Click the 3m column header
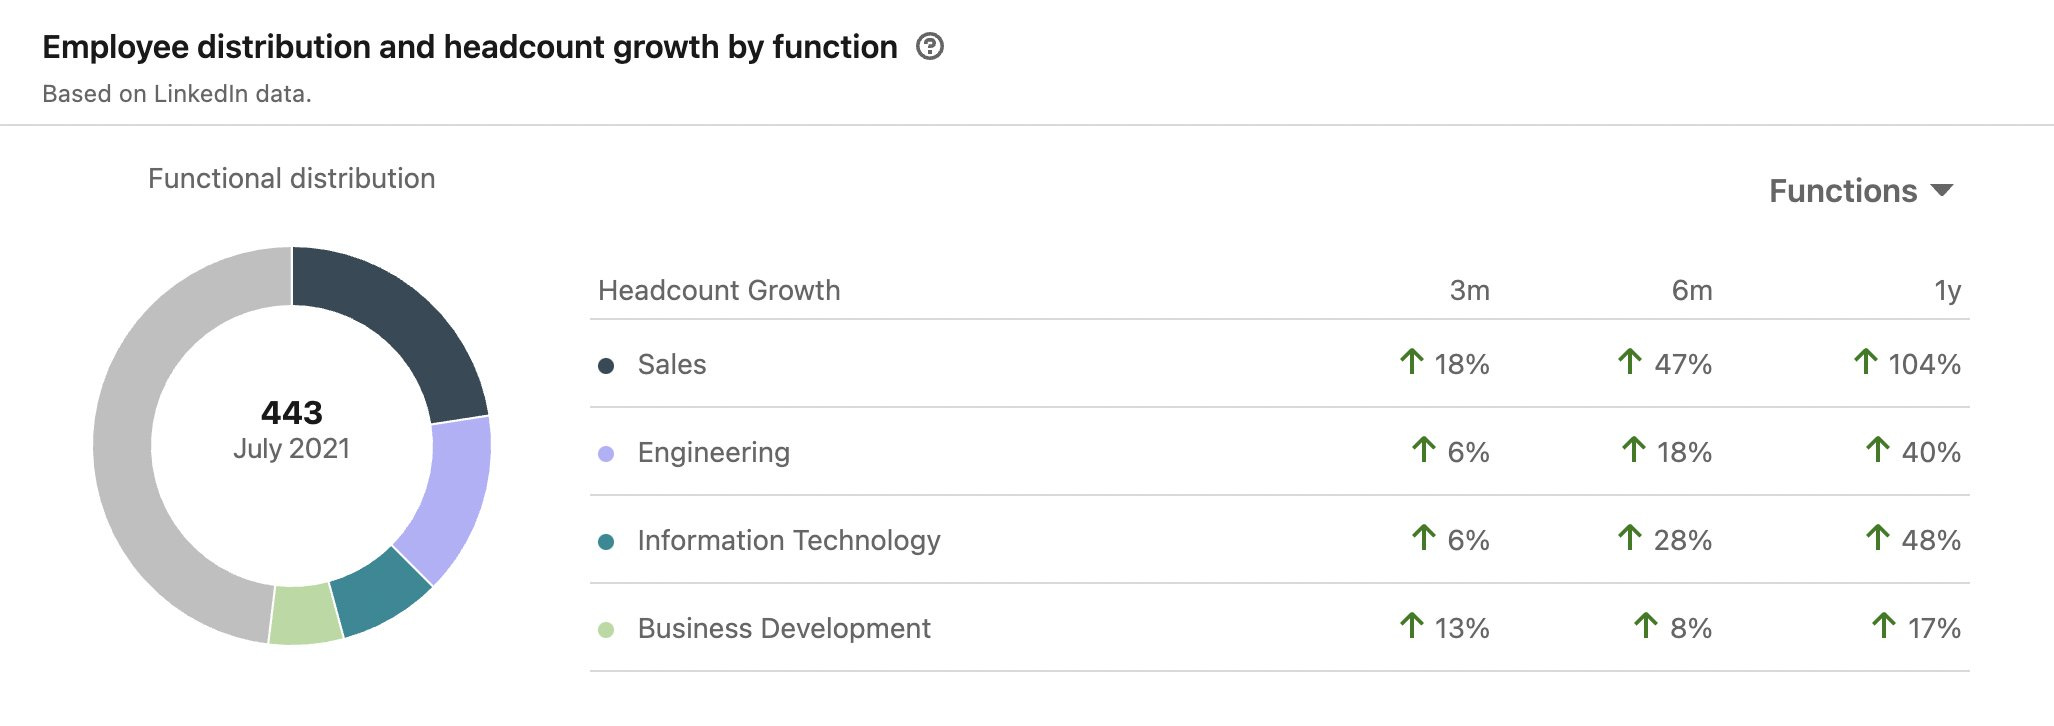 pyautogui.click(x=1469, y=291)
